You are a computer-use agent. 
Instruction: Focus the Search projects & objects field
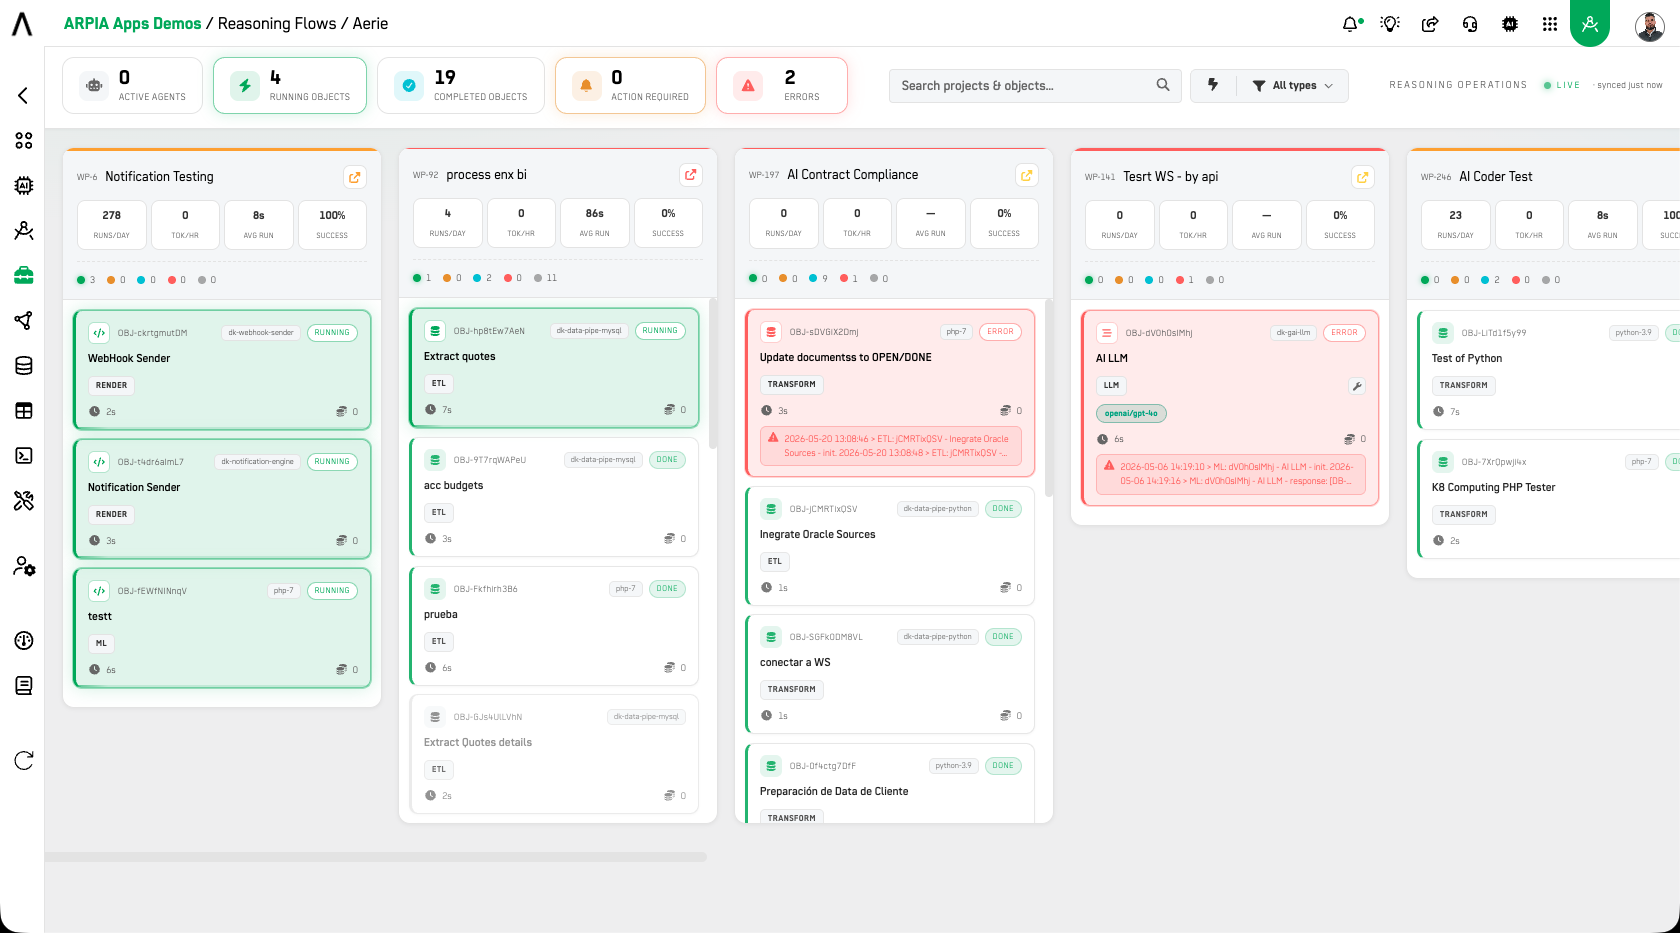coord(1035,86)
